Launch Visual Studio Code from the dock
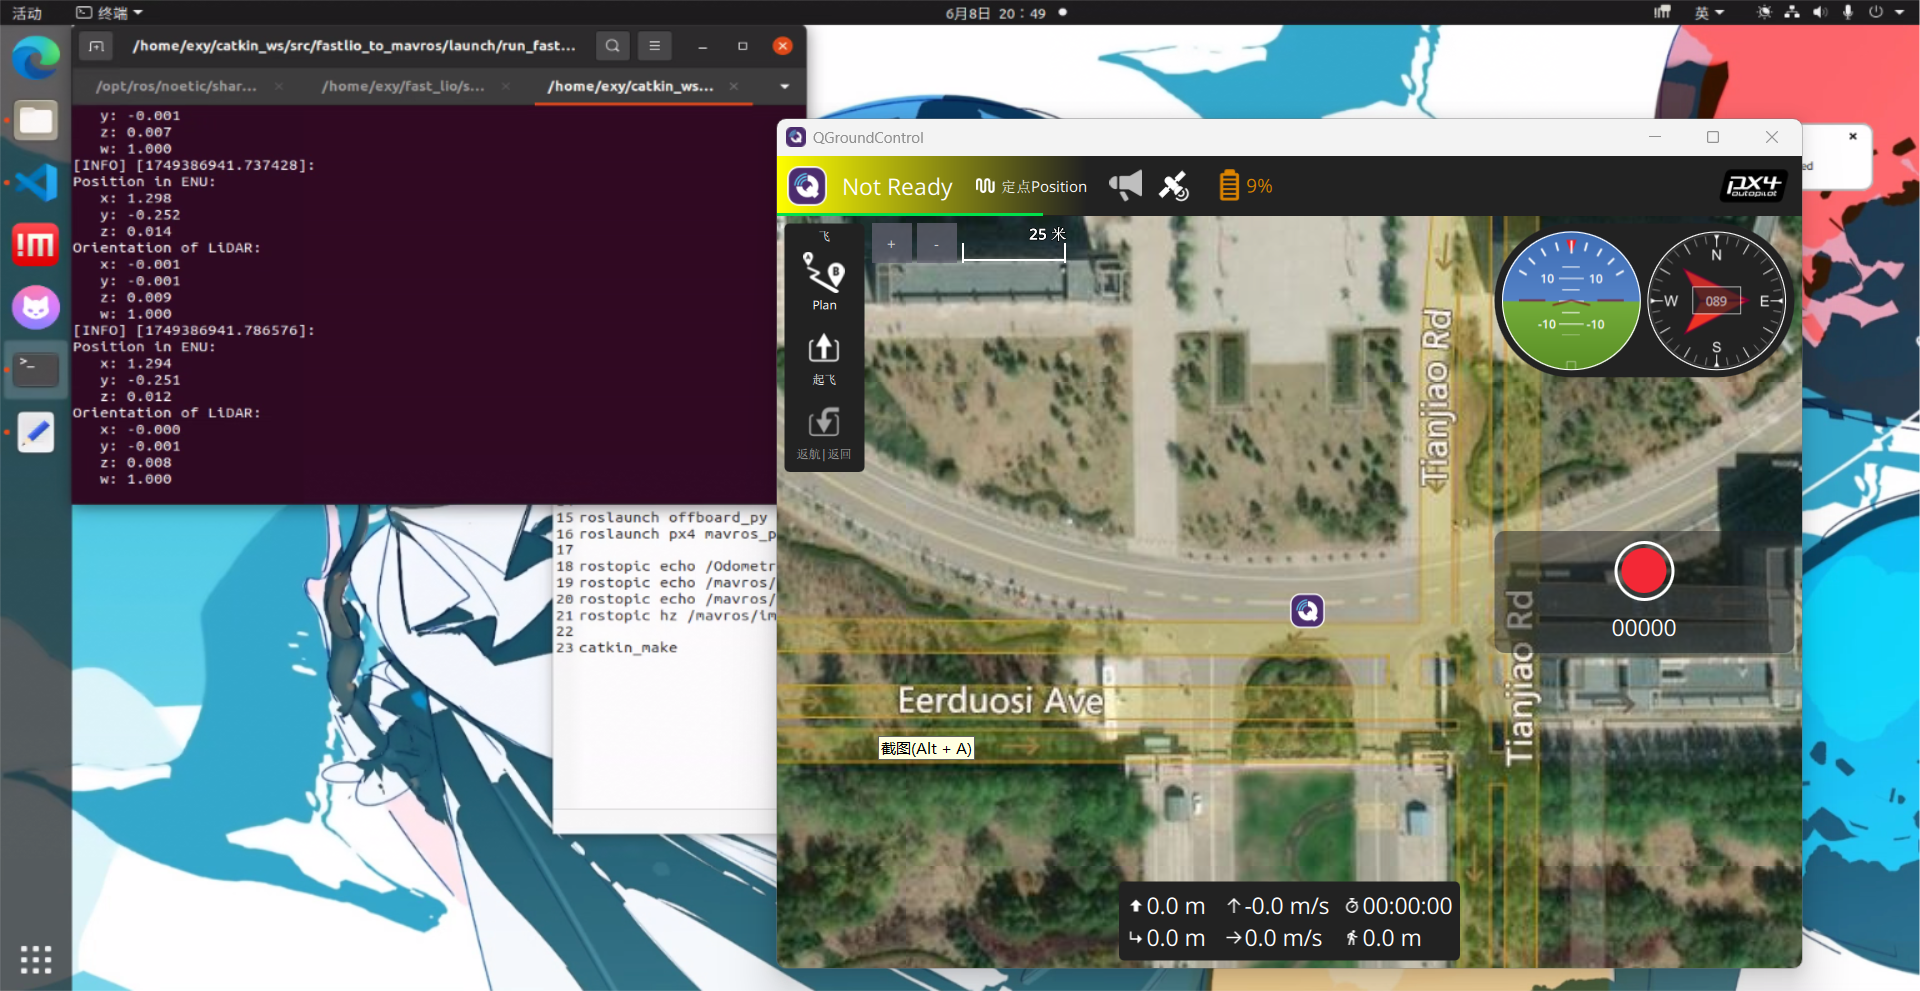Screen dimensions: 1920x991 (36, 183)
